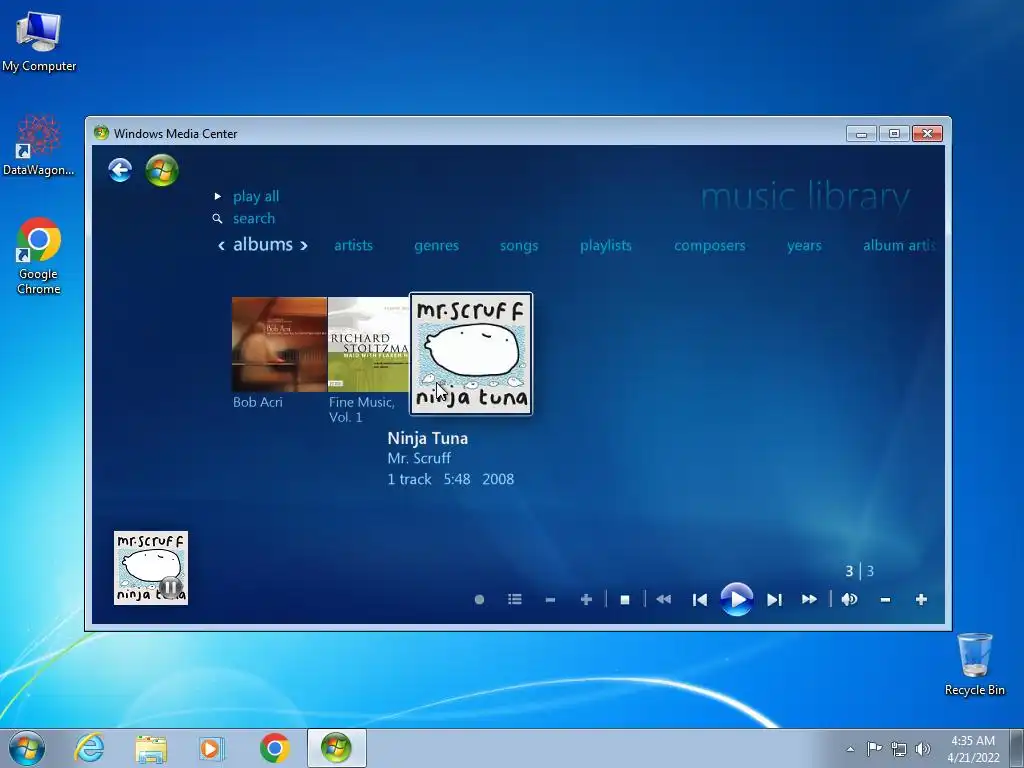The width and height of the screenshot is (1024, 768).
Task: Click Media Center title bar icon
Action: point(101,133)
